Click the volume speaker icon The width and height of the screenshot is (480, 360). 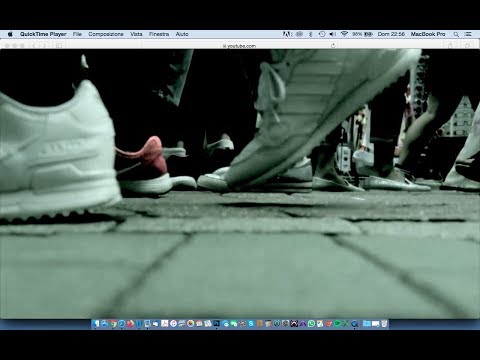pyautogui.click(x=333, y=34)
